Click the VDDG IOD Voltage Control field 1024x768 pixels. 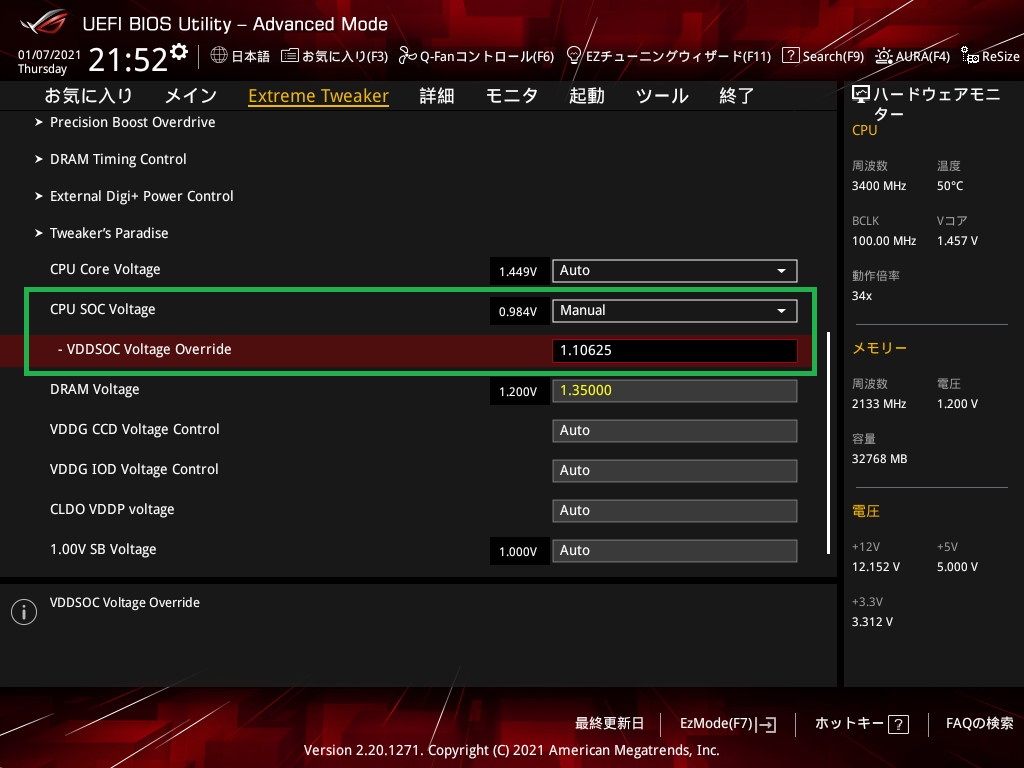pyautogui.click(x=675, y=470)
